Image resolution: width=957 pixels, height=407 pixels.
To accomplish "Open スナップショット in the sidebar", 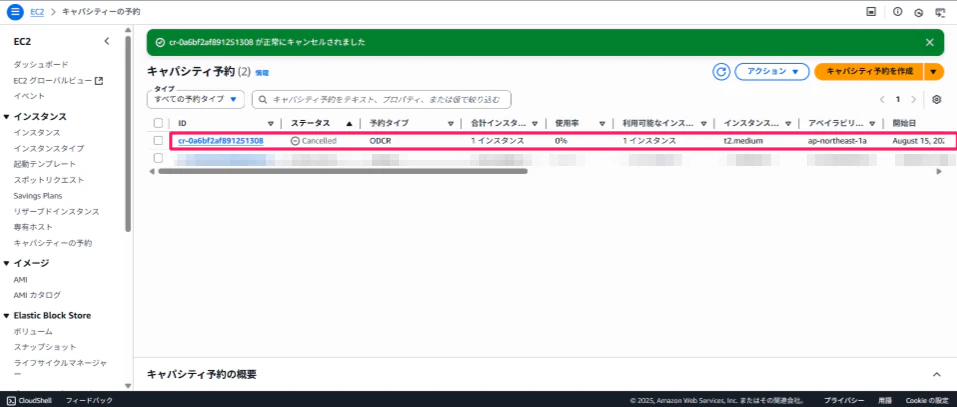I will (x=45, y=347).
